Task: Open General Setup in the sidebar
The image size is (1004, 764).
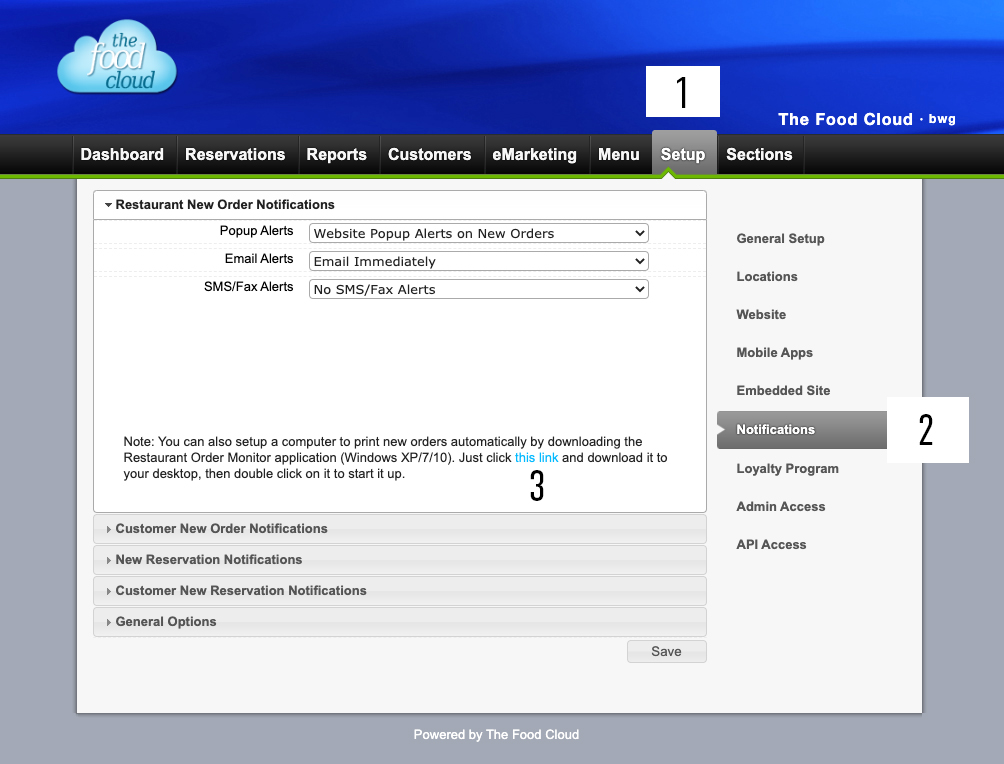Action: click(x=781, y=238)
